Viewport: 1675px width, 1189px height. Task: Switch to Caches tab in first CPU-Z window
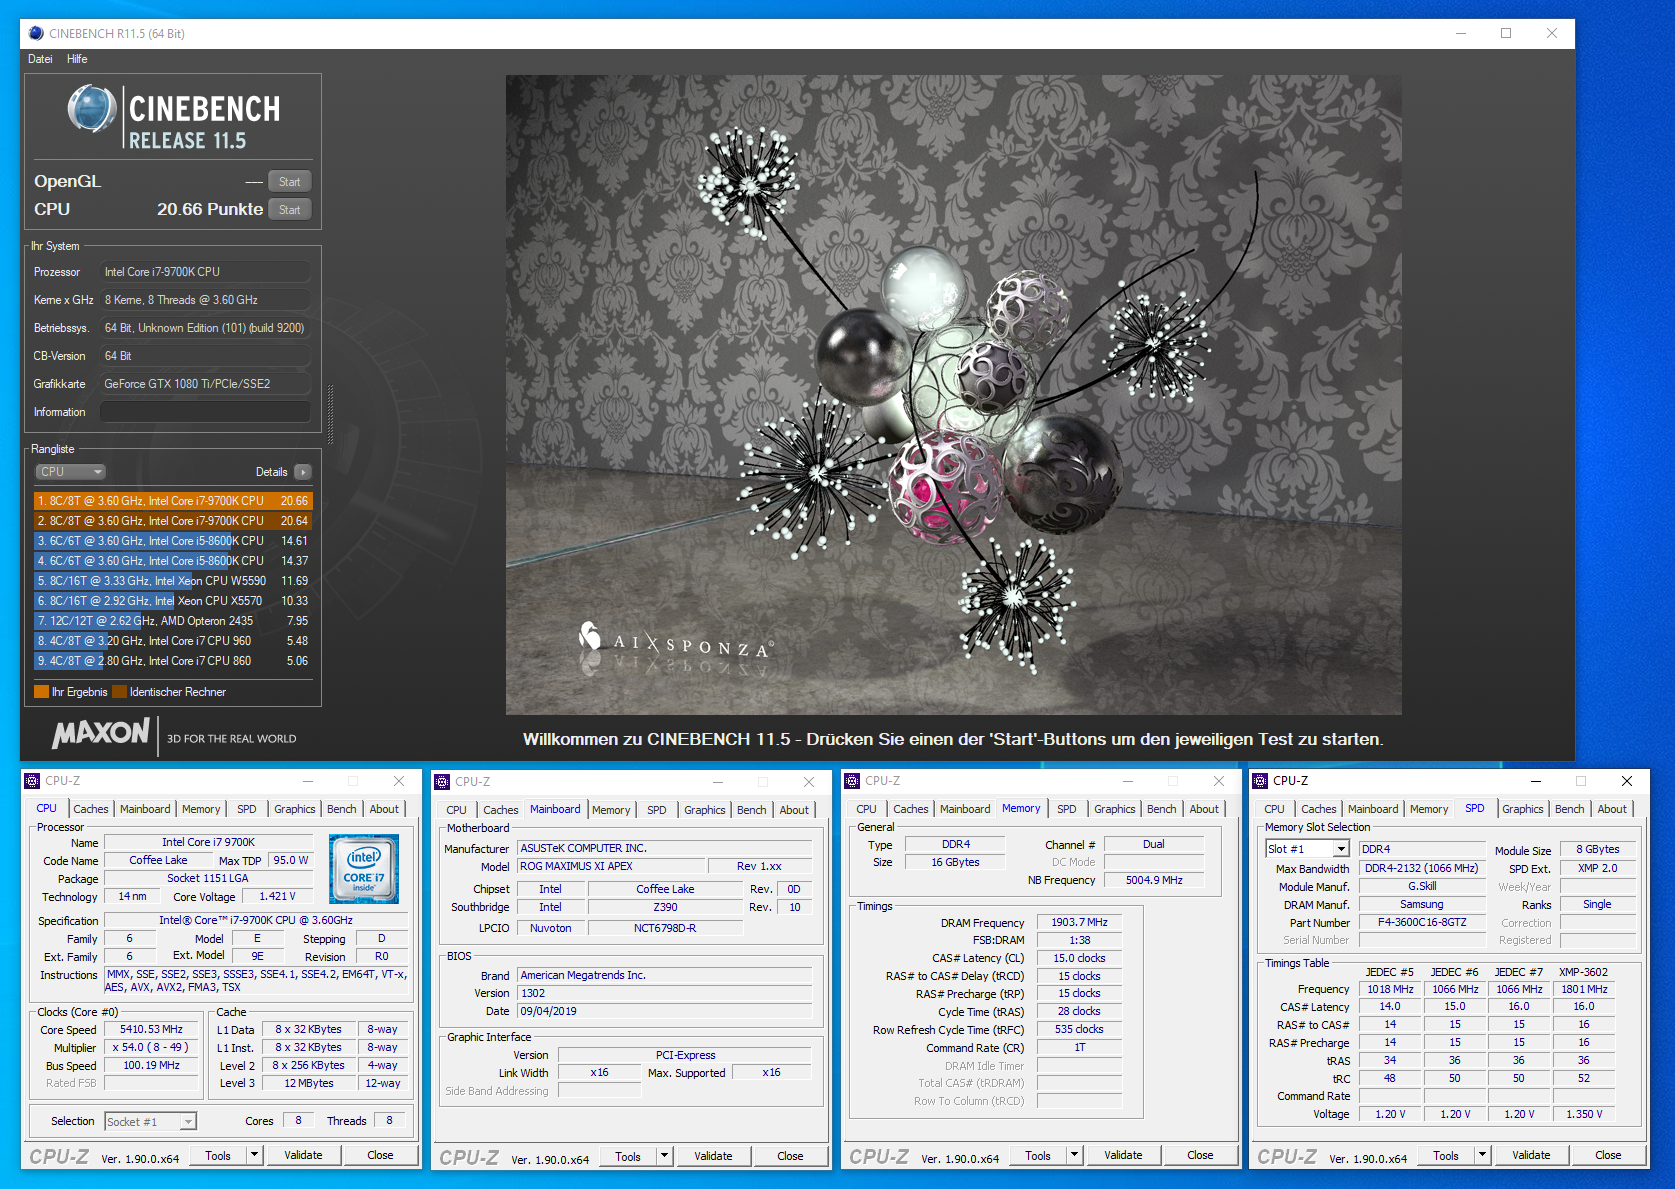point(91,809)
